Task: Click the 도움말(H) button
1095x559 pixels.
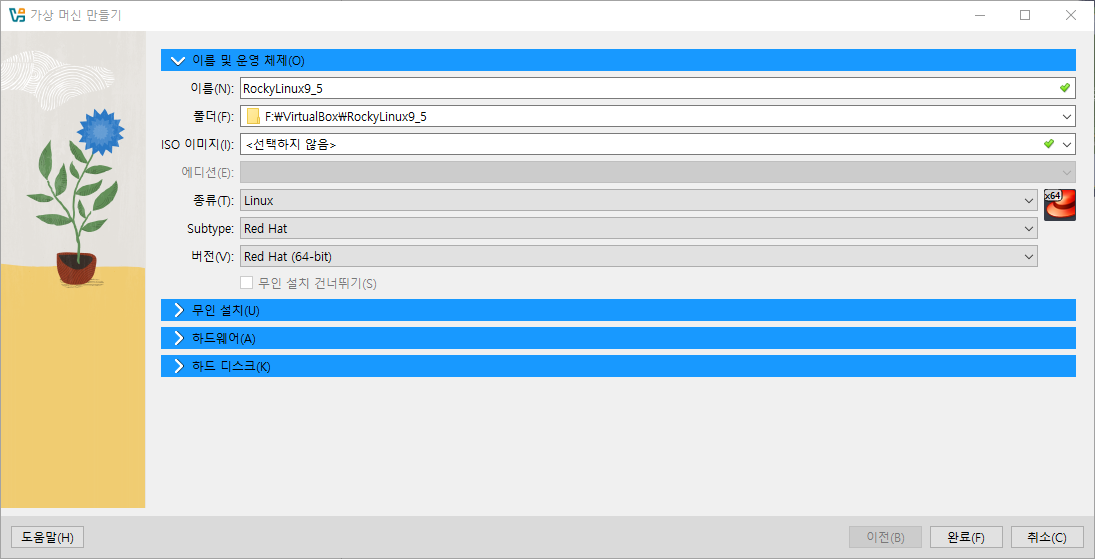Action: pos(47,537)
